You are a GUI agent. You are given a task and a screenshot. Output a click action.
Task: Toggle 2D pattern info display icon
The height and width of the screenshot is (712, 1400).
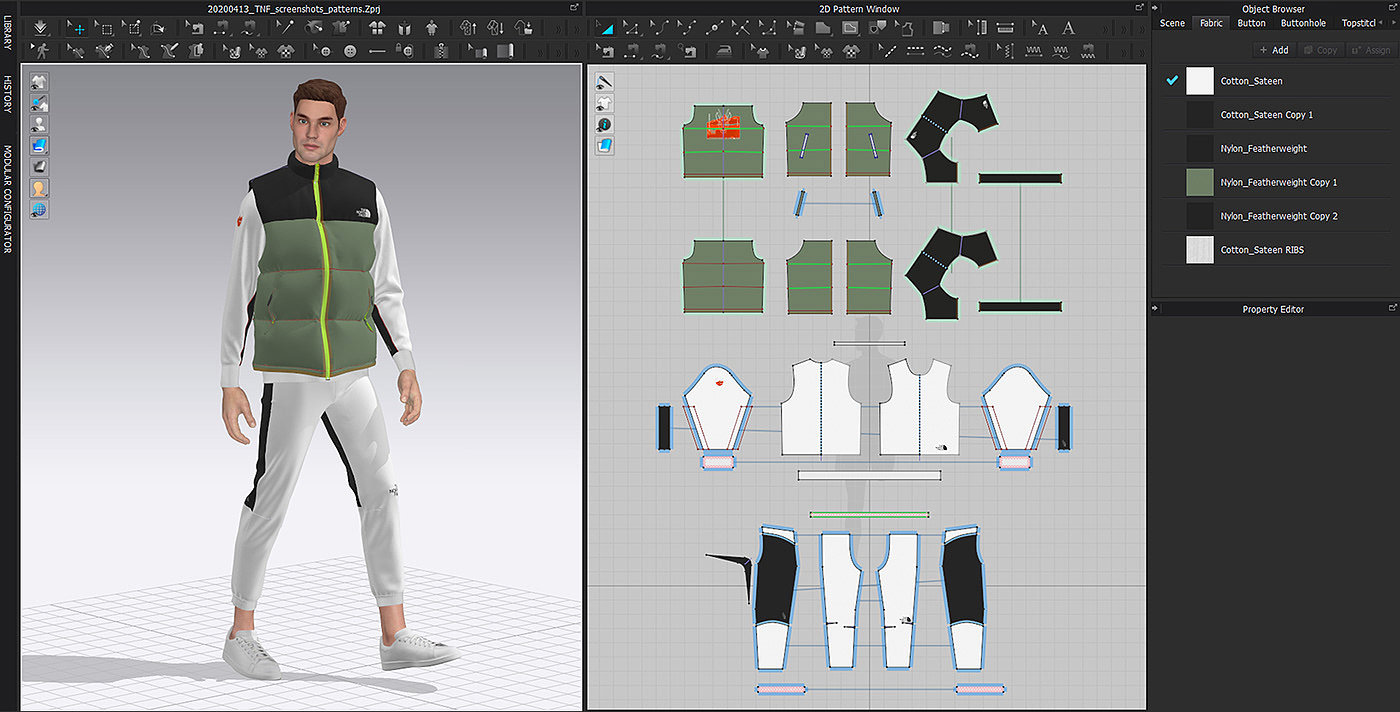click(x=604, y=124)
